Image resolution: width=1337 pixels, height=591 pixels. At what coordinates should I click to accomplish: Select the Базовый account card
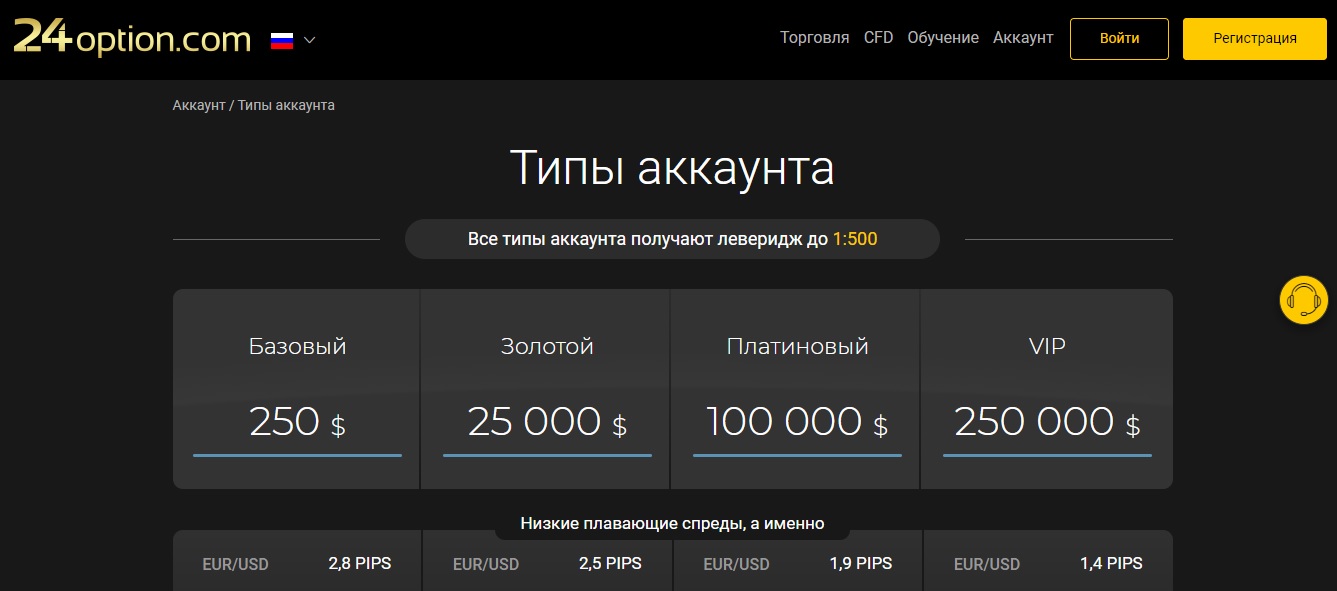pos(297,388)
